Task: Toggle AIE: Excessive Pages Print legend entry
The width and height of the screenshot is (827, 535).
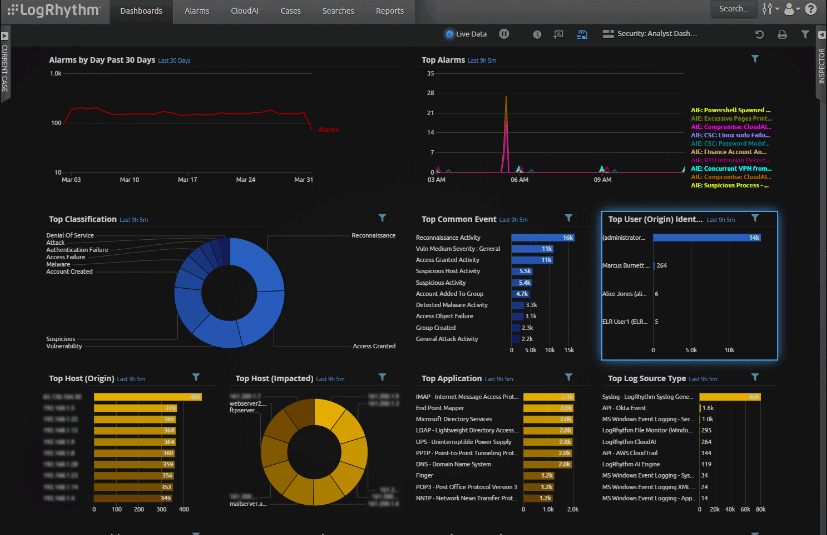Action: pyautogui.click(x=731, y=119)
